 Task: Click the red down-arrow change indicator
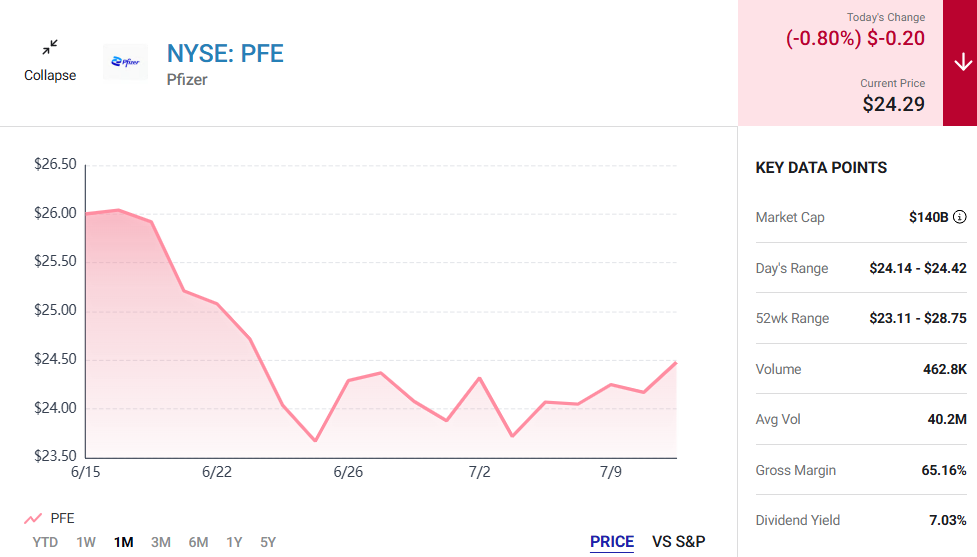click(x=963, y=62)
